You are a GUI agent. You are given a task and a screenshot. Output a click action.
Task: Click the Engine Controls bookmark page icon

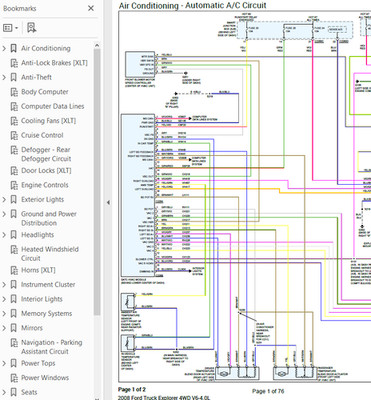point(14,185)
